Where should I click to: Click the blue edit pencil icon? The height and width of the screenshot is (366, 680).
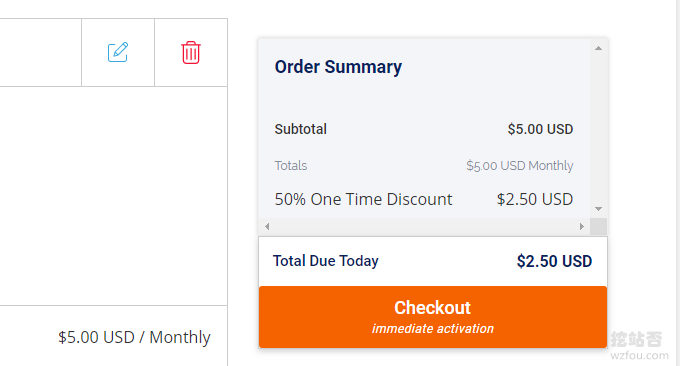click(x=118, y=52)
